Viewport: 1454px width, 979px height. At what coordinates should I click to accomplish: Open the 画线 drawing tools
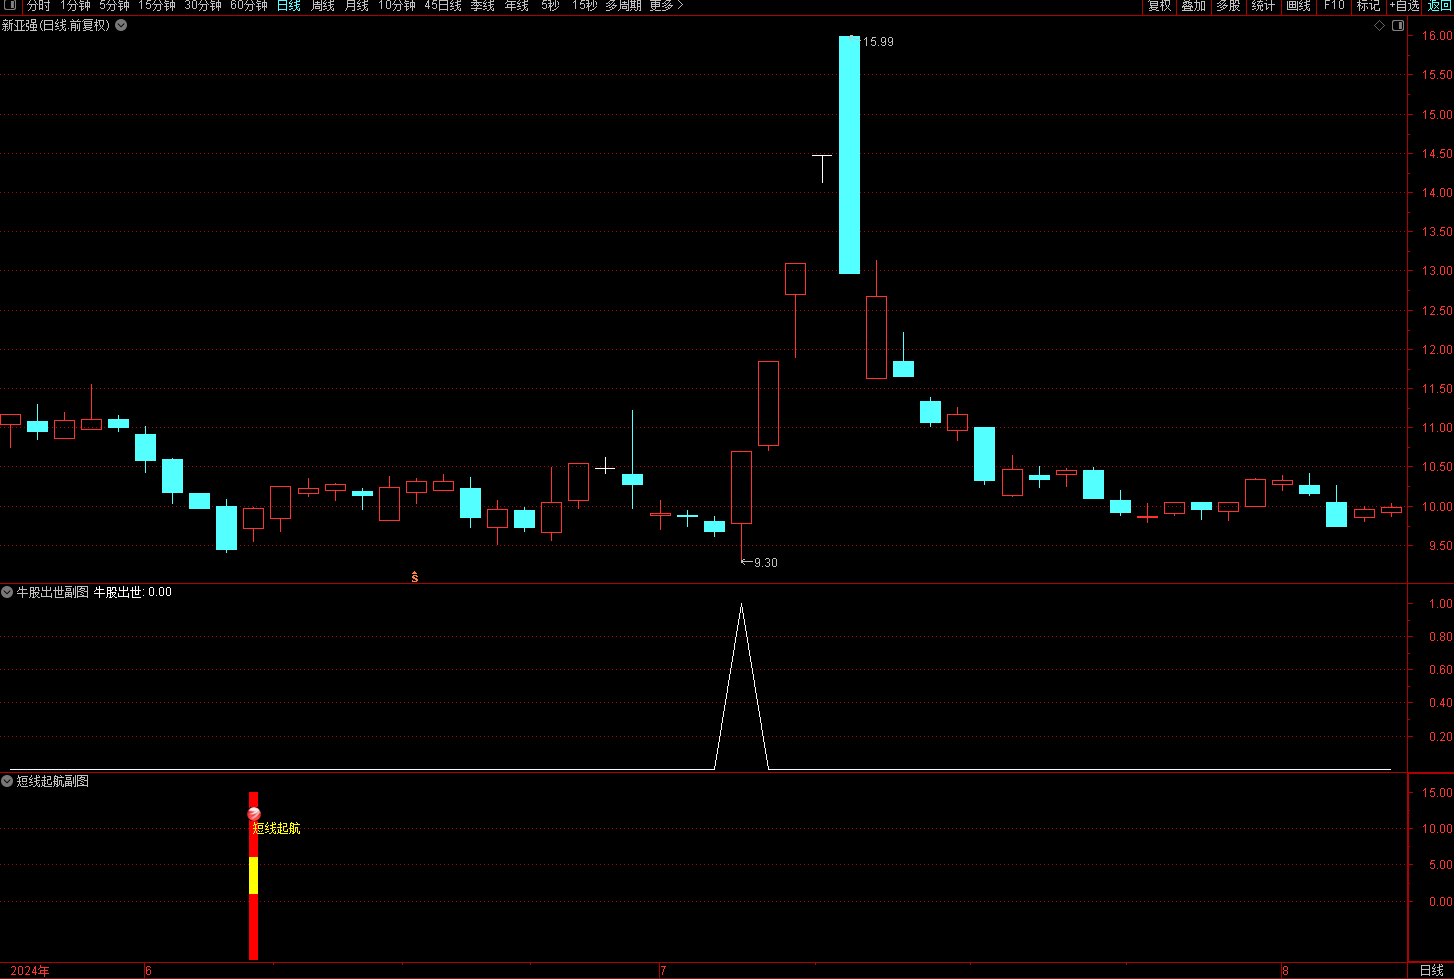1298,6
